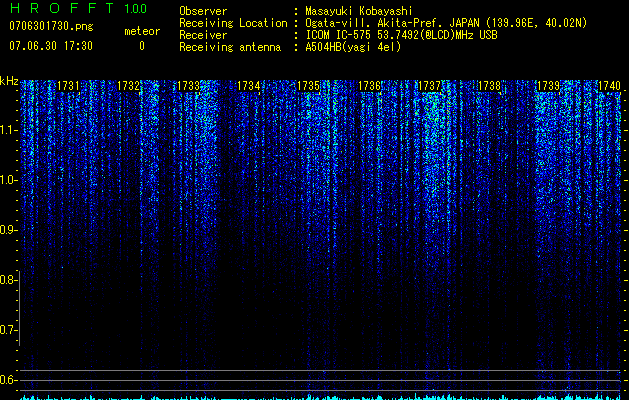Select the 1735 time marker
The height and width of the screenshot is (400, 629).
(x=308, y=86)
